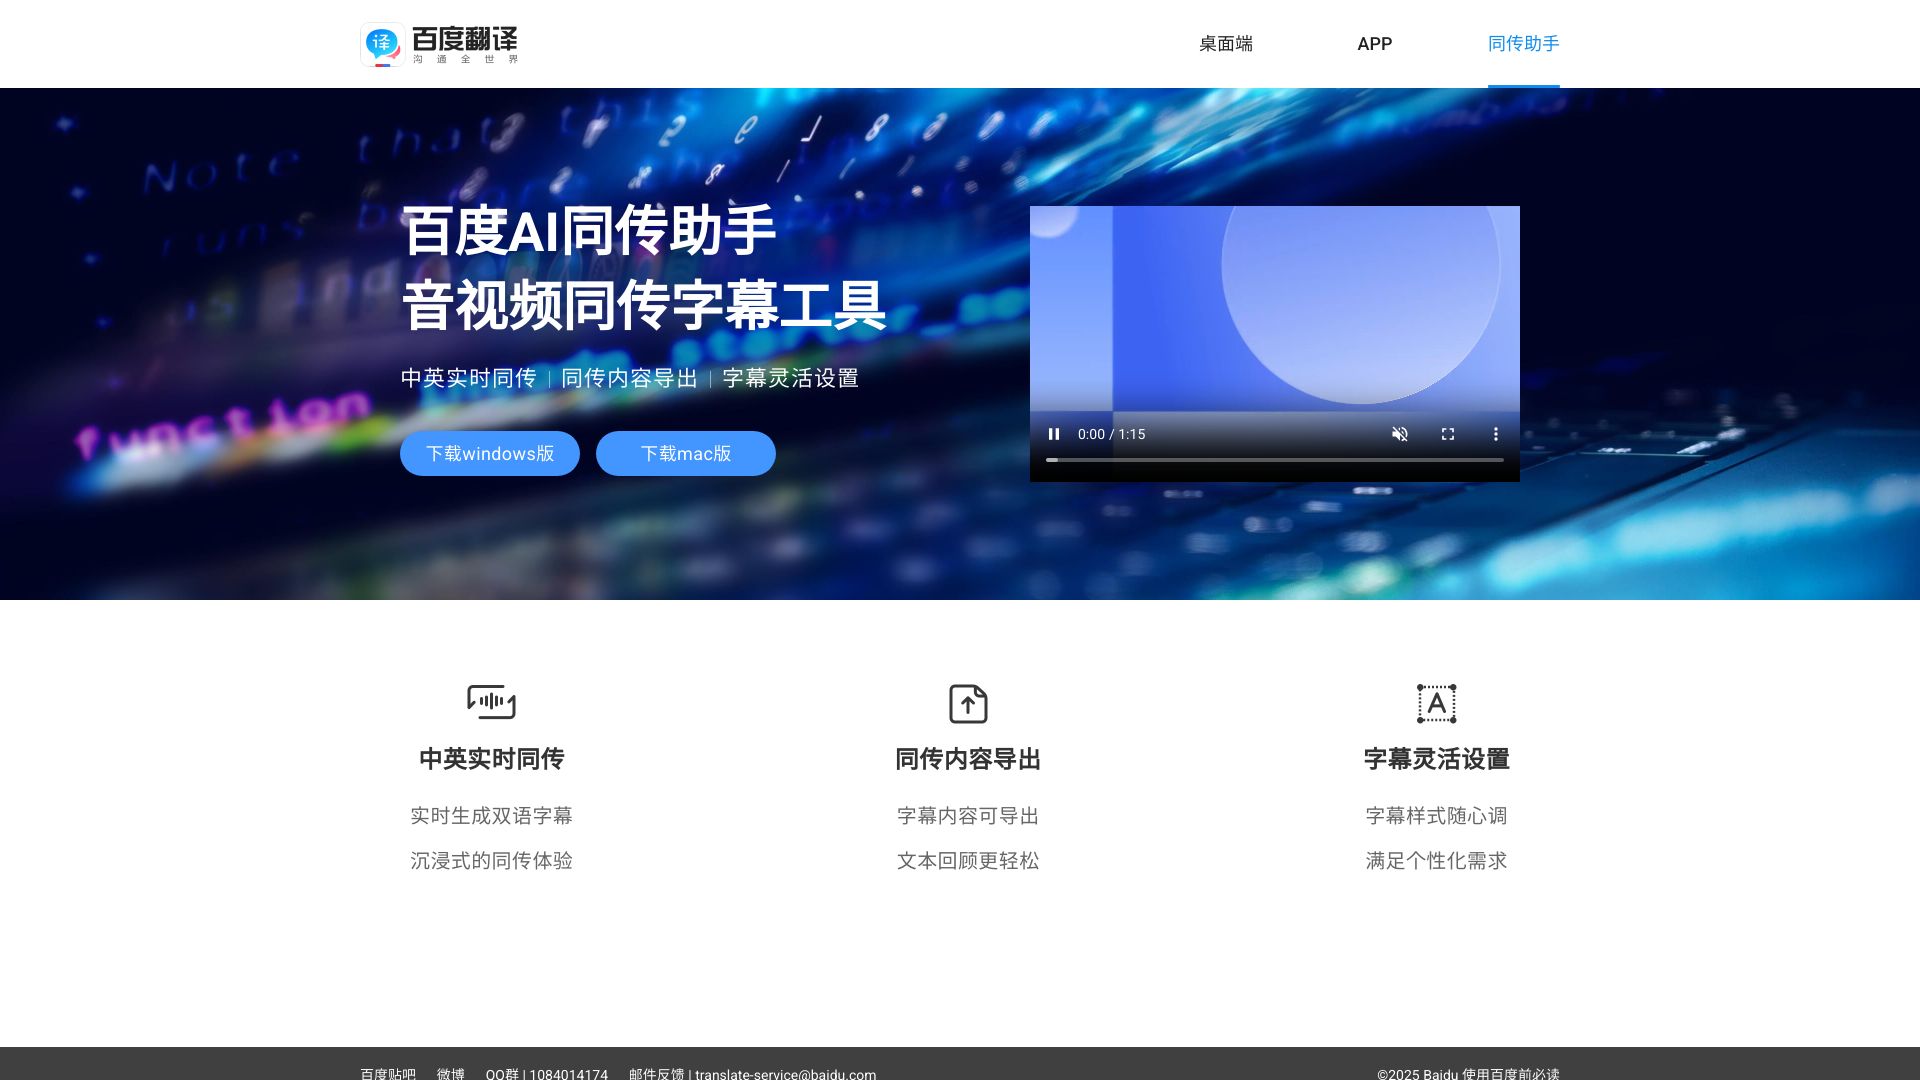Screen dimensions: 1920x1080
Task: Click the video progress bar
Action: coord(1275,460)
